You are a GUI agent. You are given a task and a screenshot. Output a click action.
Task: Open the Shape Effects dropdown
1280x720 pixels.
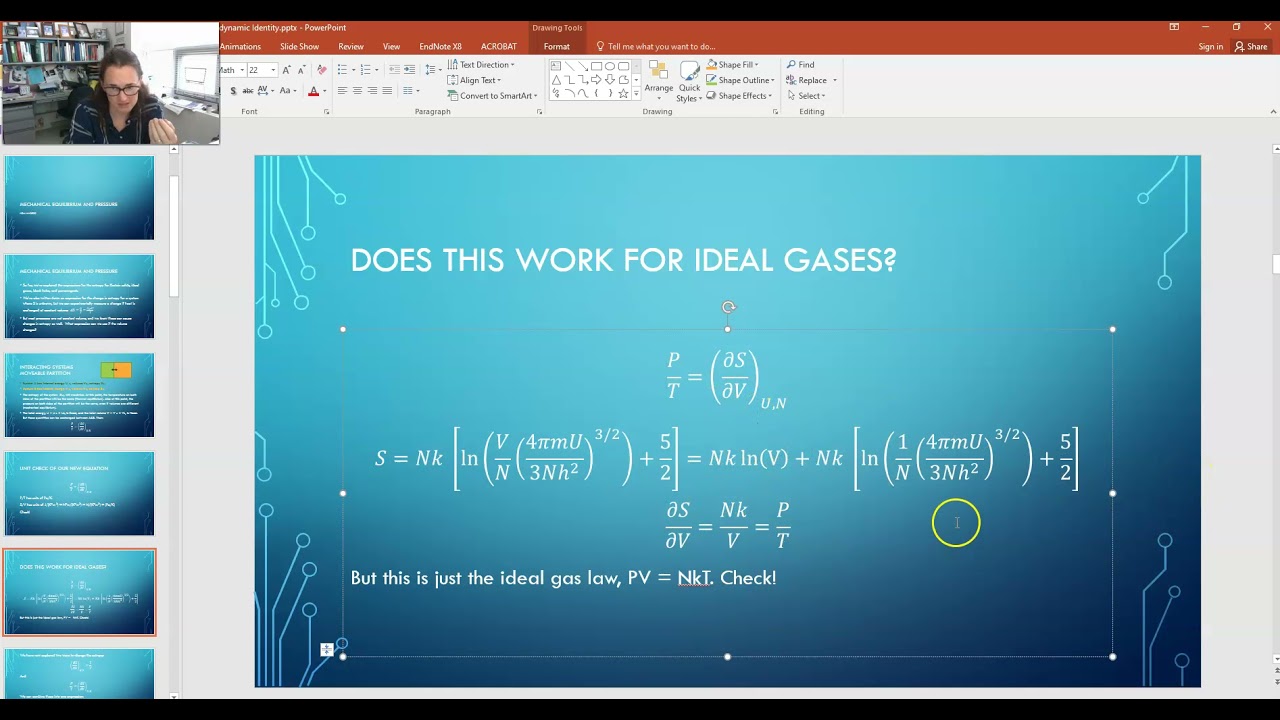point(739,96)
